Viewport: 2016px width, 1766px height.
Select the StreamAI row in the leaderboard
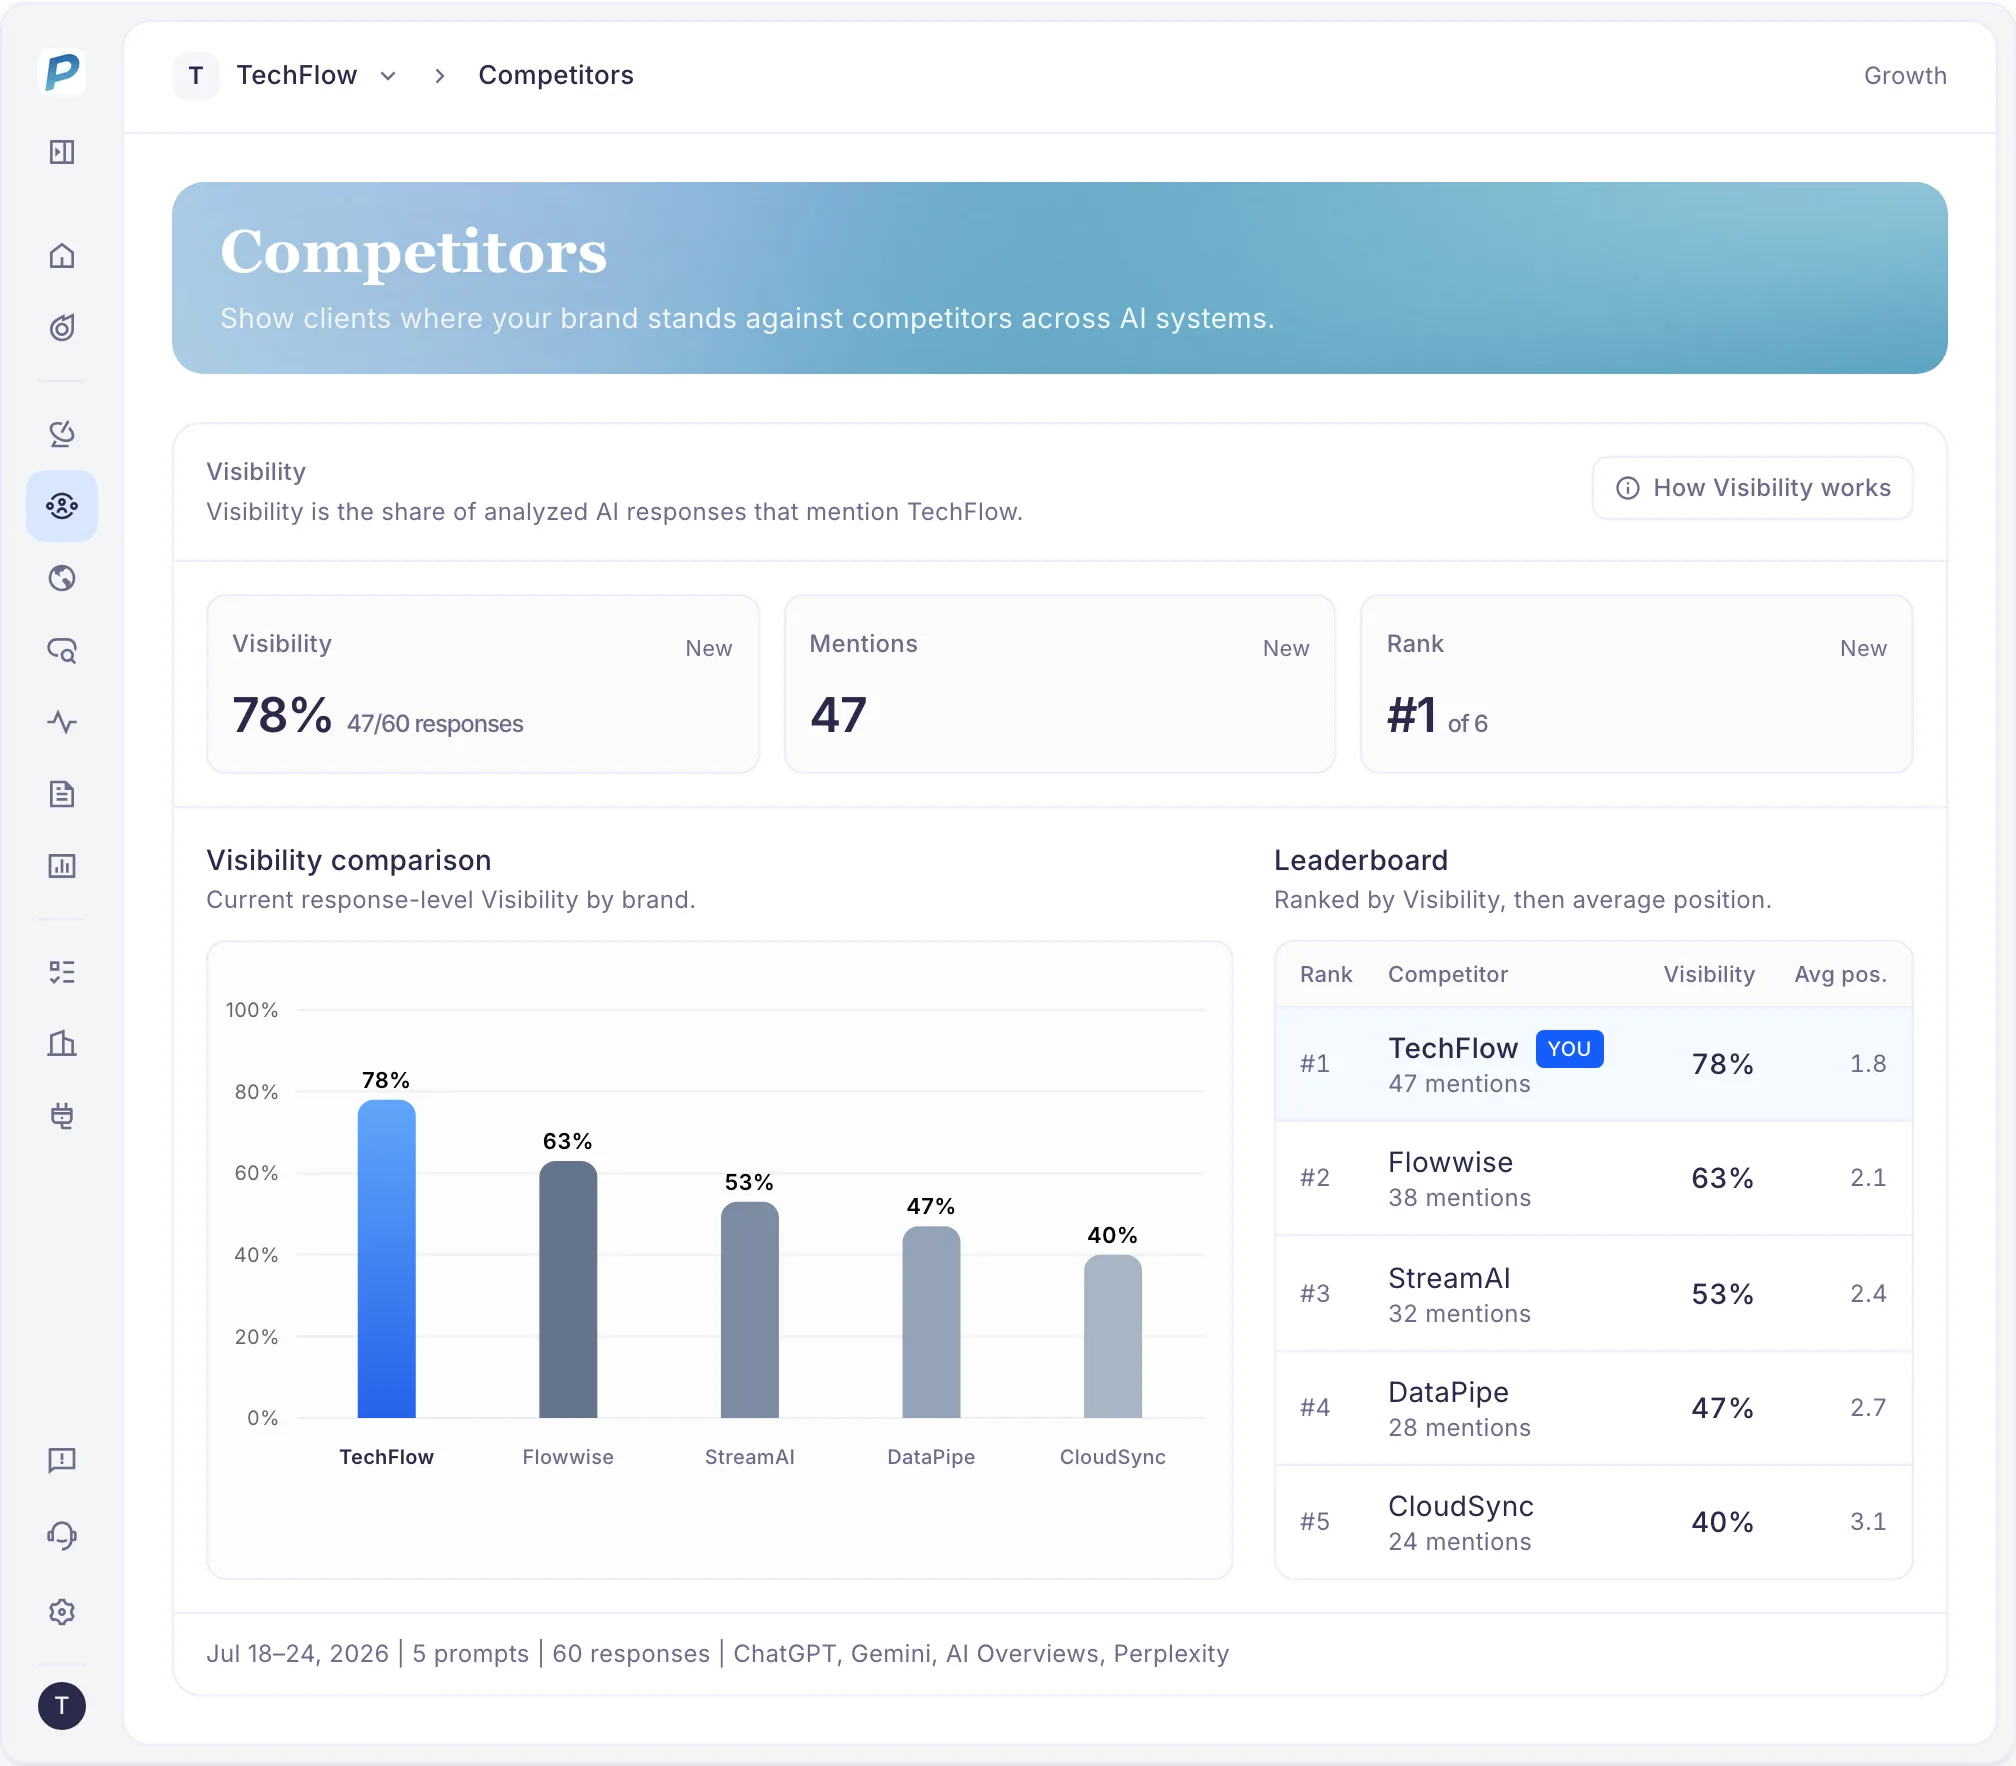point(1594,1294)
